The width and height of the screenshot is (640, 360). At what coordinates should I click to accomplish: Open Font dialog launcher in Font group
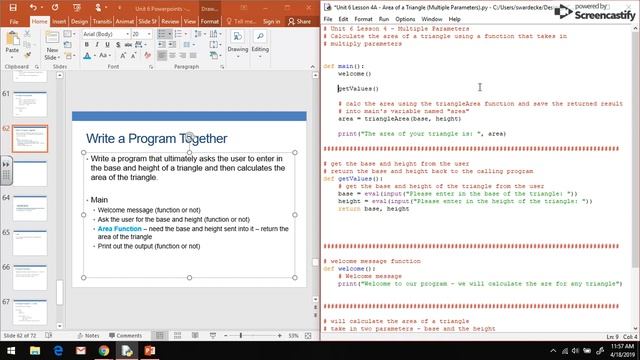coord(151,67)
